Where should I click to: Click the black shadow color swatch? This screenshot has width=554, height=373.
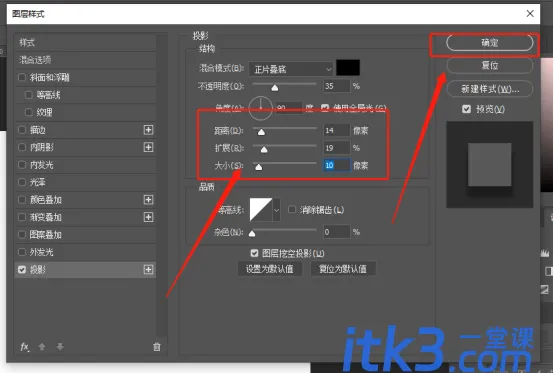(x=348, y=68)
